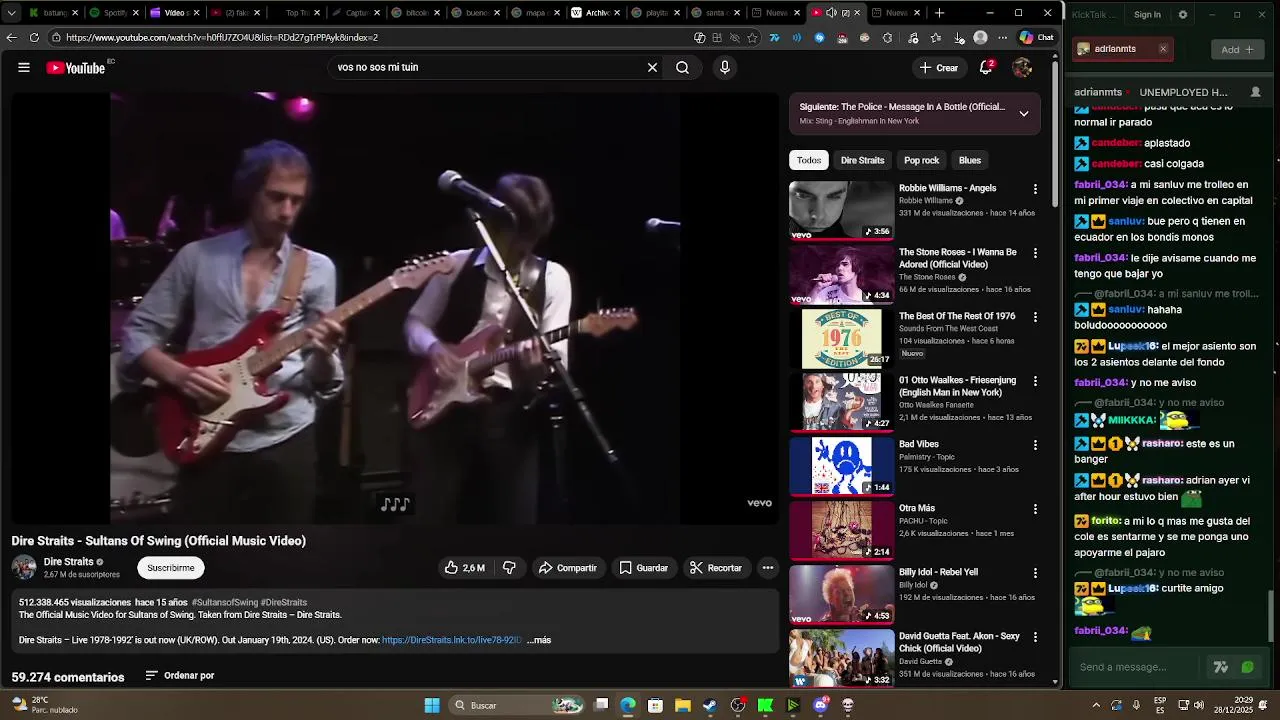
Task: Open the #SultansofSwing hashtag
Action: click(x=225, y=603)
